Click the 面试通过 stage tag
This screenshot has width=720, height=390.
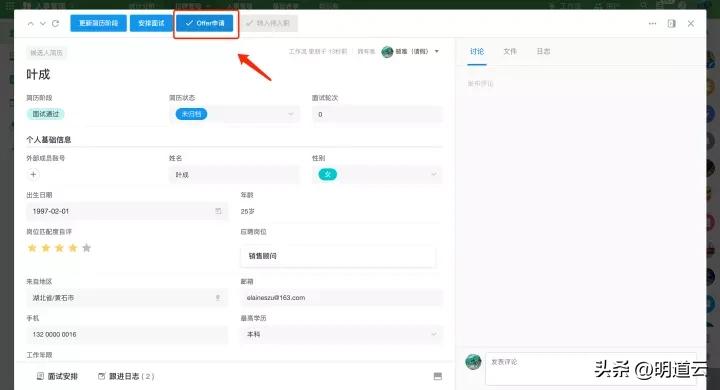pyautogui.click(x=45, y=114)
